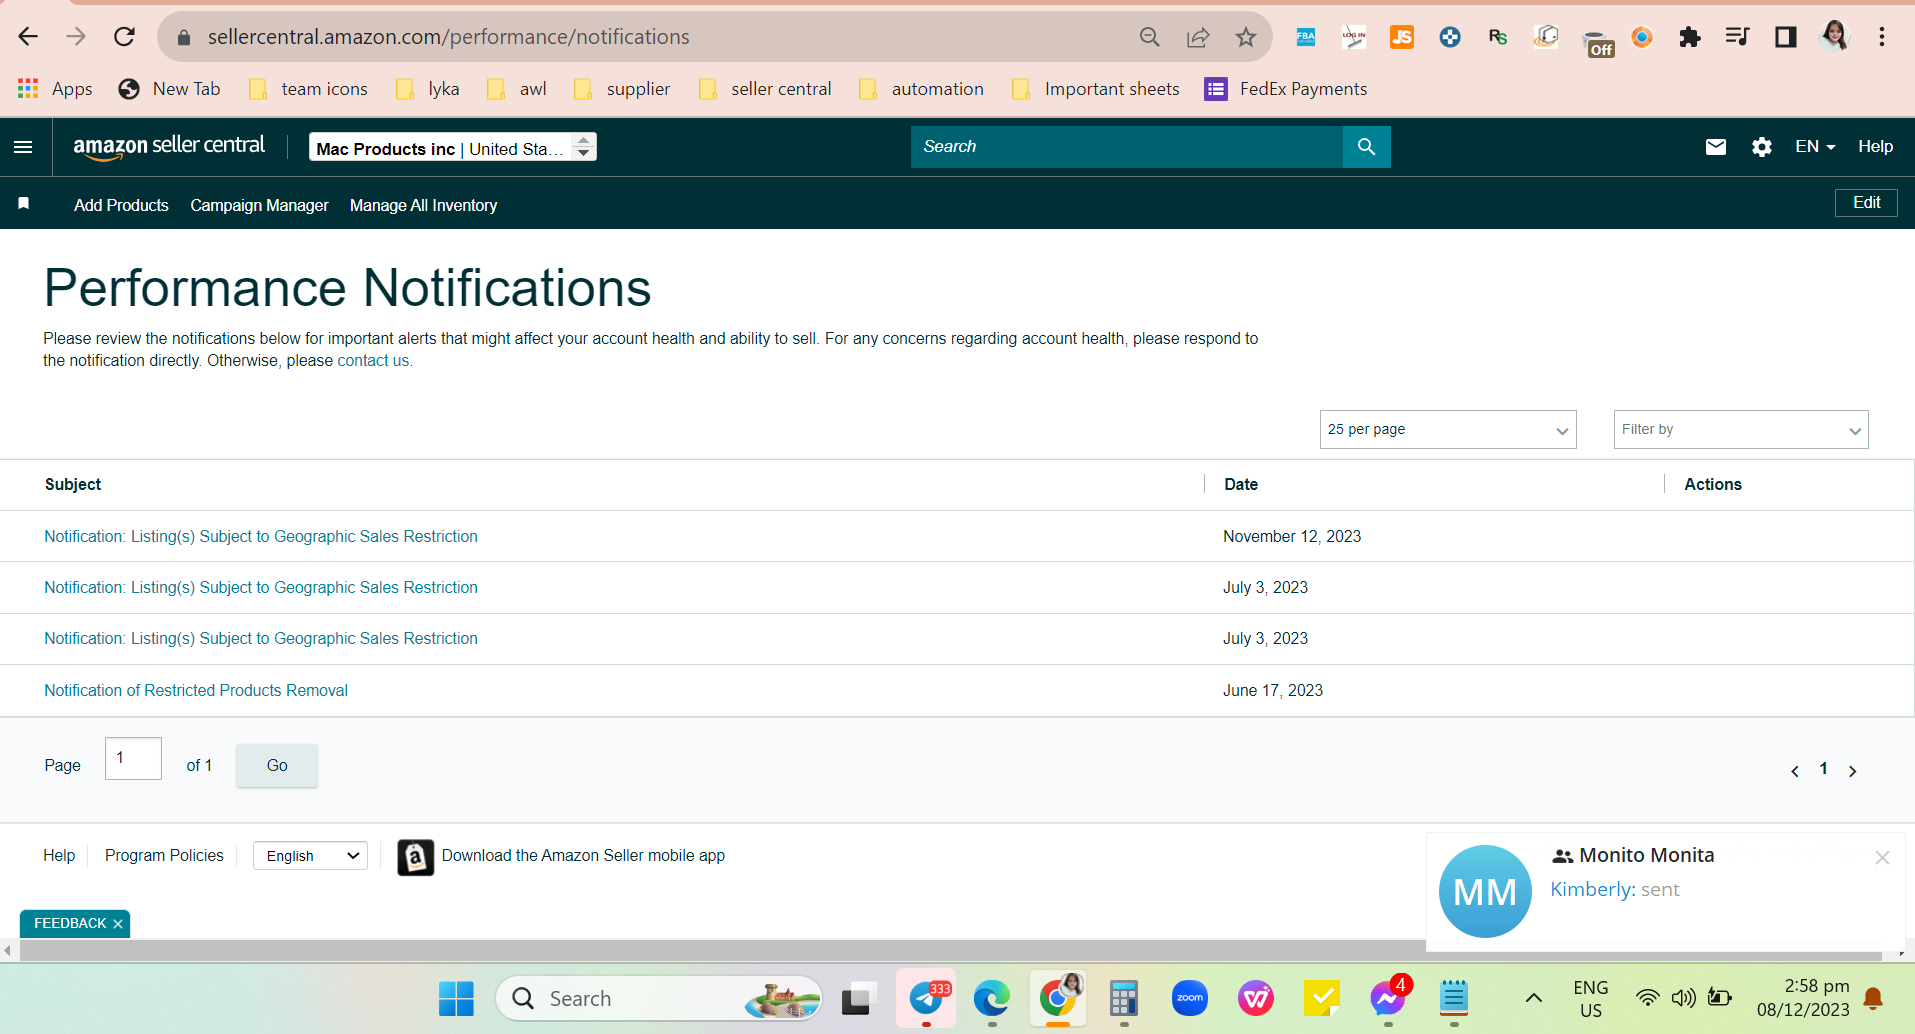Bookmark this page with the star icon
This screenshot has width=1915, height=1034.
[1245, 37]
